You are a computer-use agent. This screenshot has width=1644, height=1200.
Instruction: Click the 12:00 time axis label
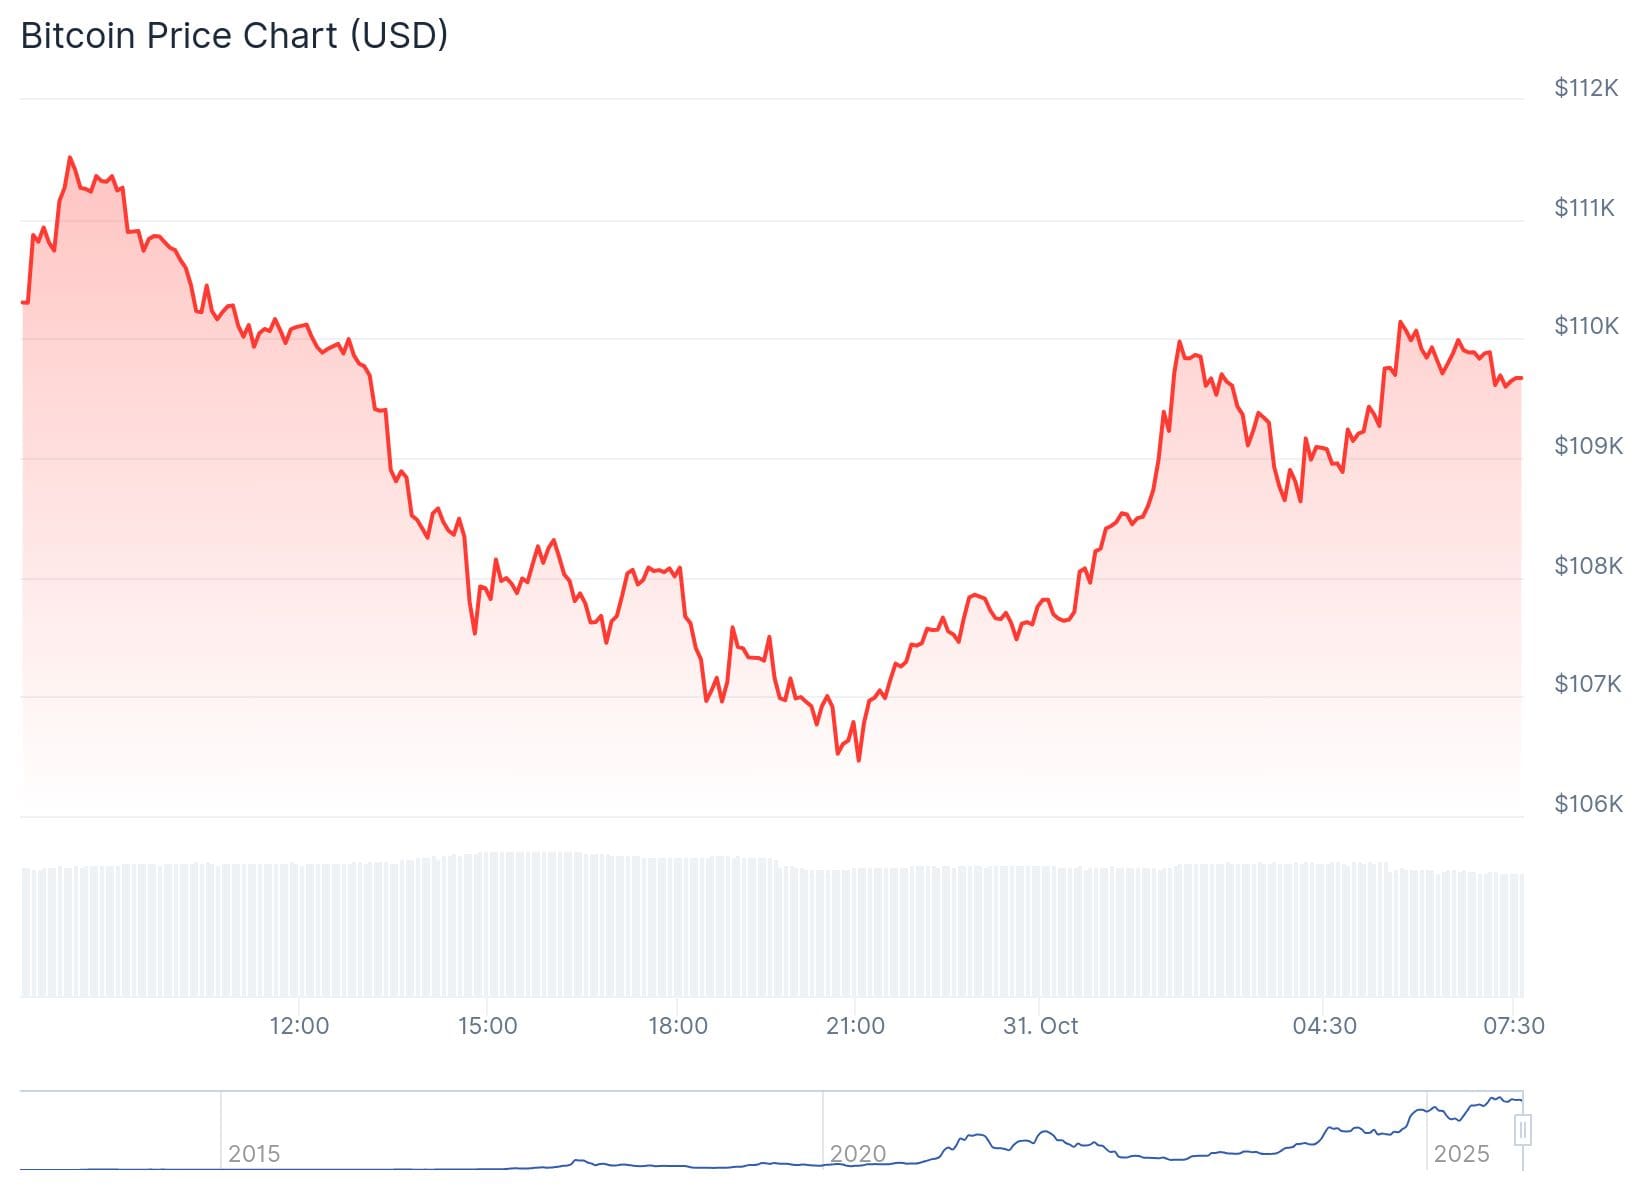[x=299, y=1026]
